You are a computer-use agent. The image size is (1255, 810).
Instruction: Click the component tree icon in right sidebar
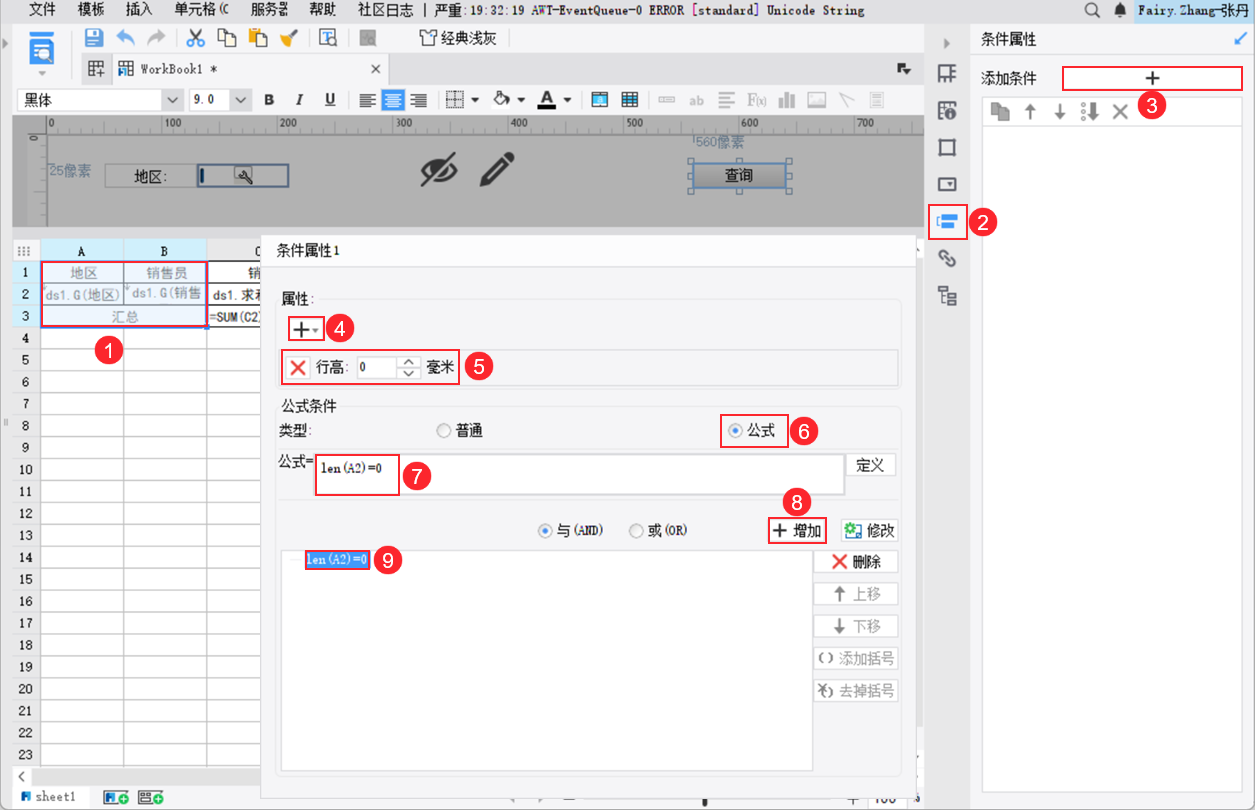[946, 293]
